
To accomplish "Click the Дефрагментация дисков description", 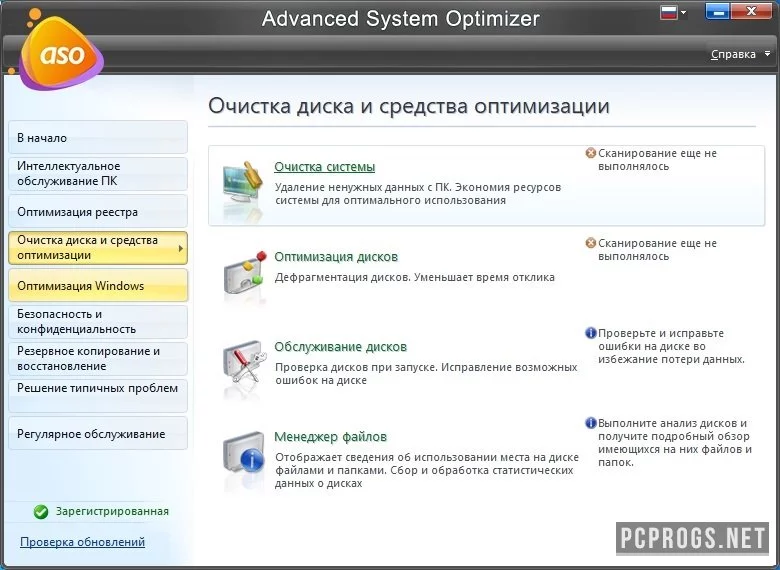I will coord(414,278).
